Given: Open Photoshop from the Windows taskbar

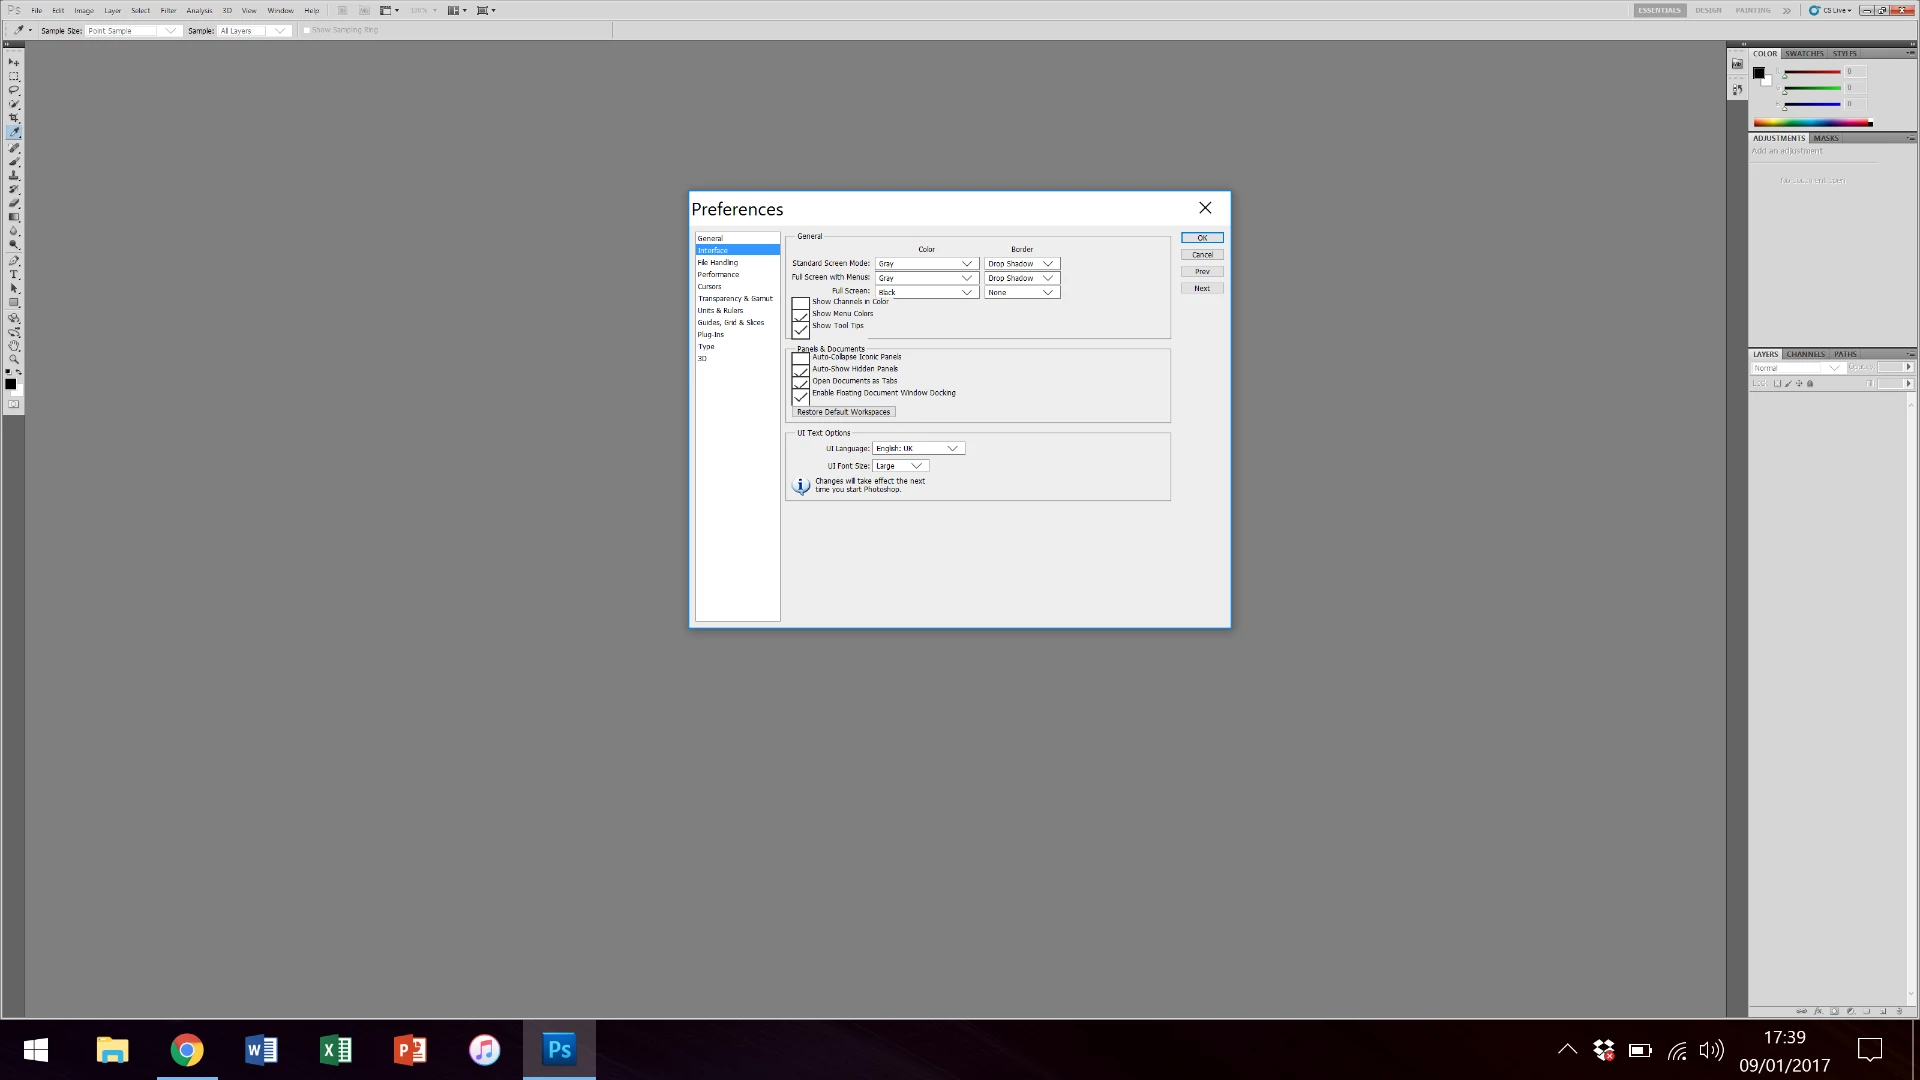Looking at the screenshot, I should click(x=559, y=1050).
